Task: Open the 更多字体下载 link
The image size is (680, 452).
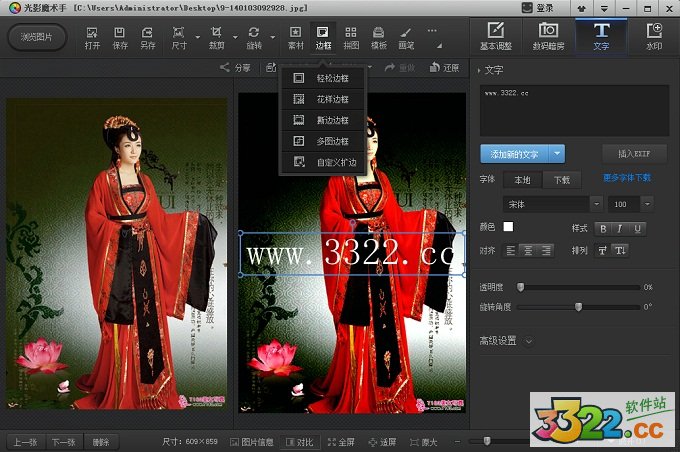Action: tap(627, 178)
